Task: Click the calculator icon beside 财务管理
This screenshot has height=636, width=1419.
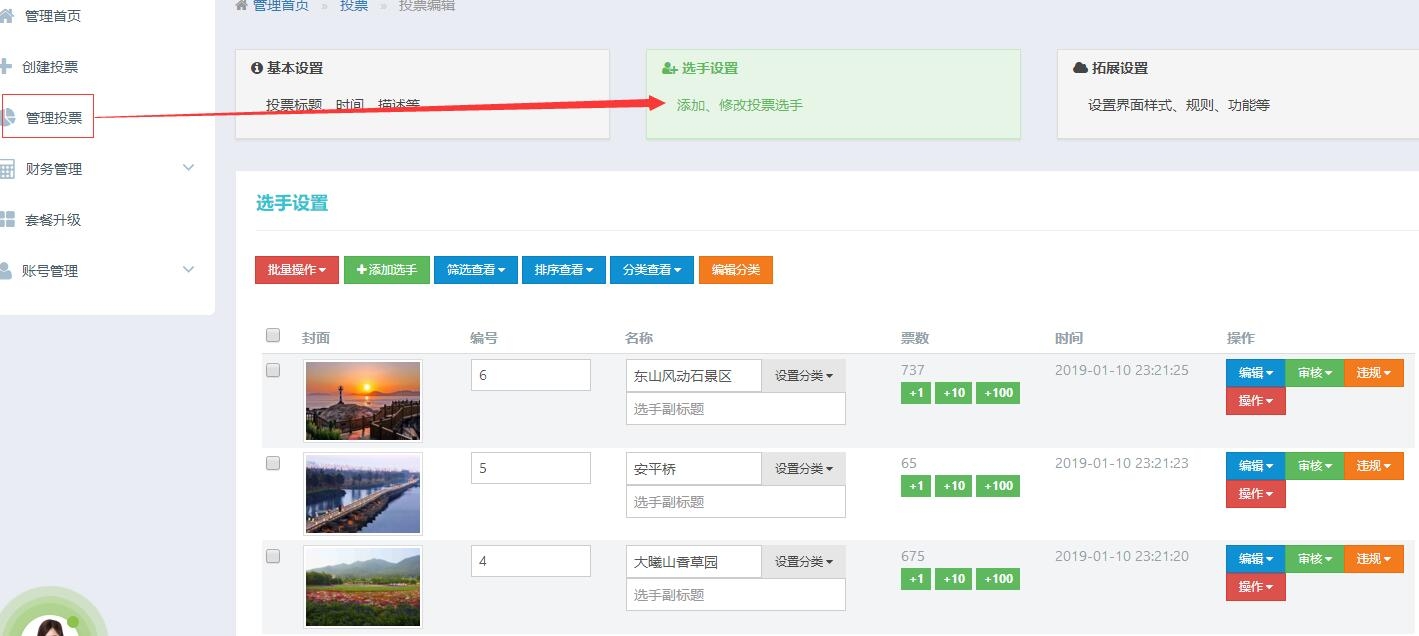Action: [x=7, y=169]
